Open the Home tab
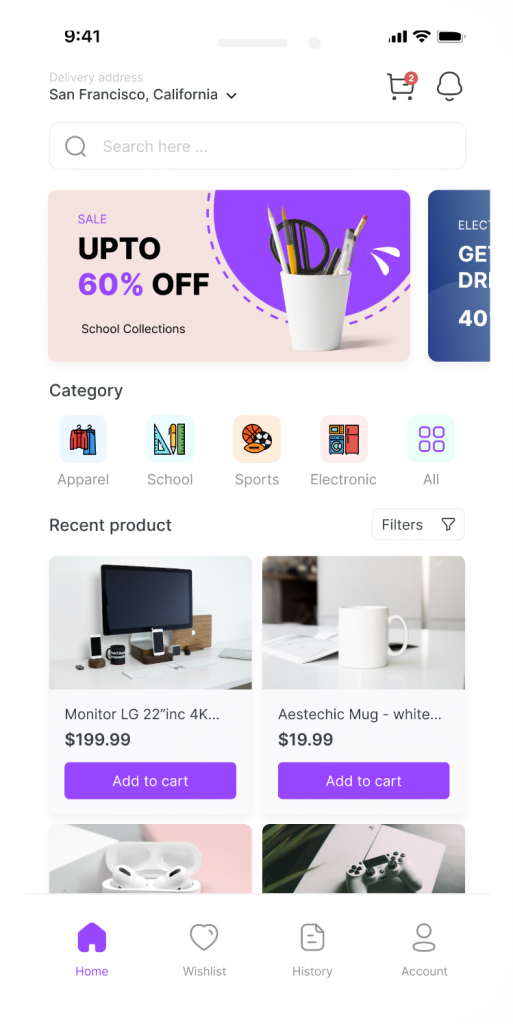This screenshot has height=1024, width=513. pos(91,950)
